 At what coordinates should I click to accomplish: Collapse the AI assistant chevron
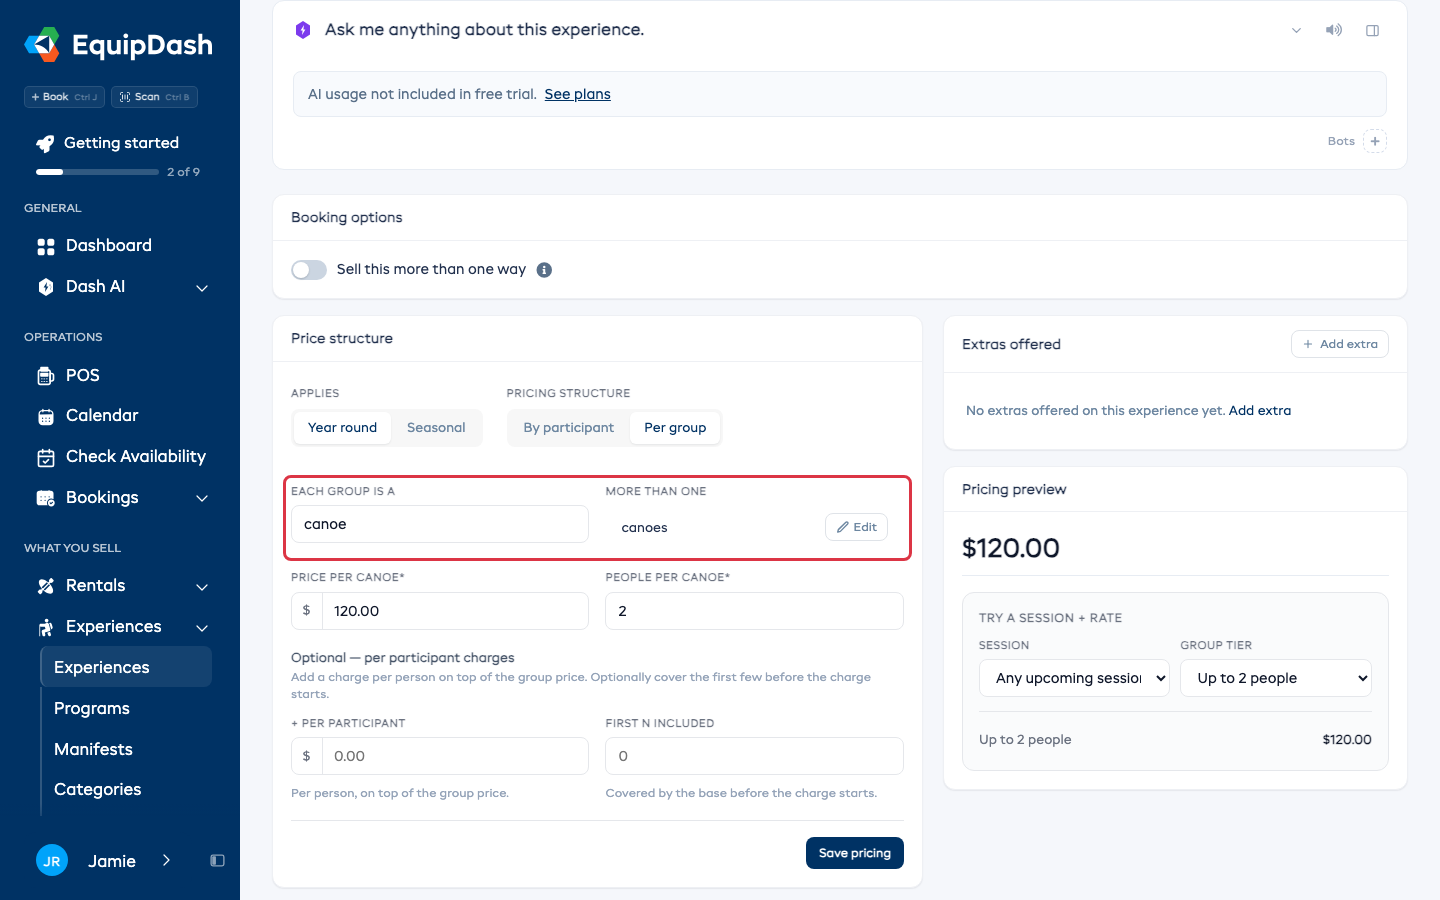click(x=1296, y=30)
